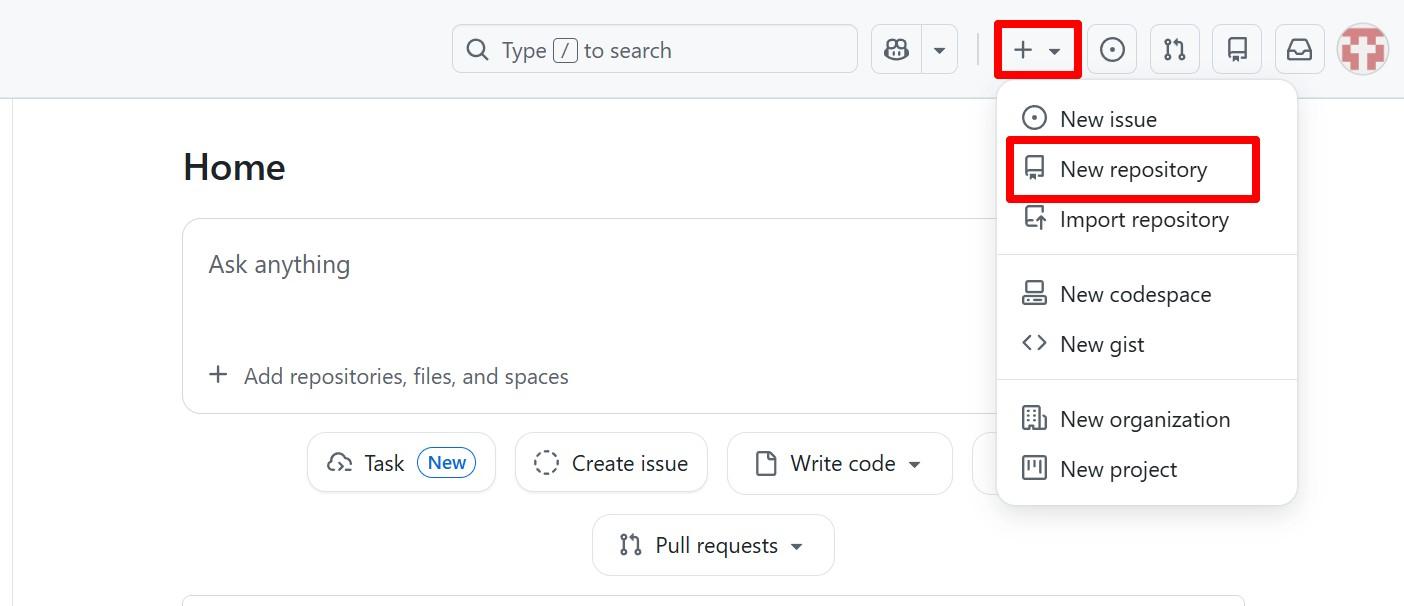Open the Copilot chat icon
This screenshot has height=606, width=1404.
click(x=897, y=50)
